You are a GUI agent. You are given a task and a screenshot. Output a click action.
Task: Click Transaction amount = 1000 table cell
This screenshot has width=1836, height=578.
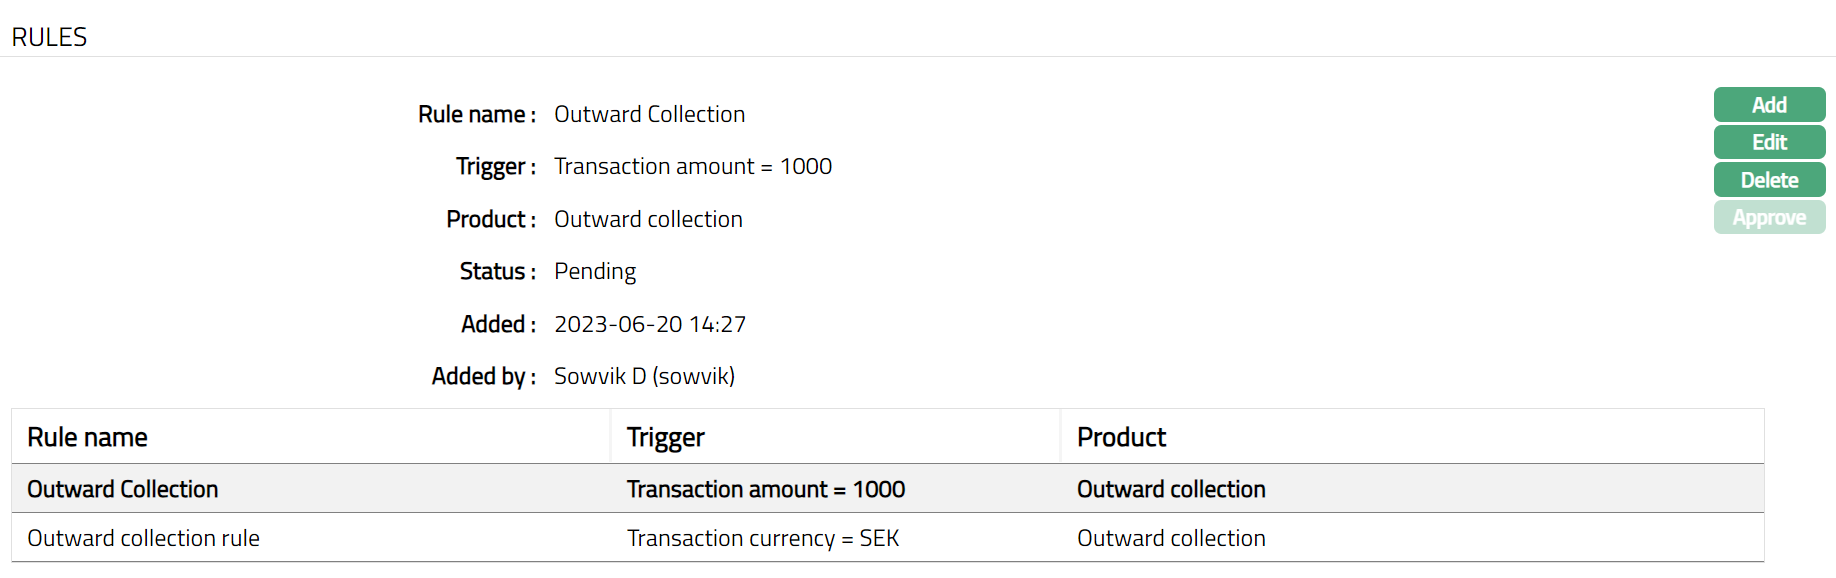[x=766, y=489]
